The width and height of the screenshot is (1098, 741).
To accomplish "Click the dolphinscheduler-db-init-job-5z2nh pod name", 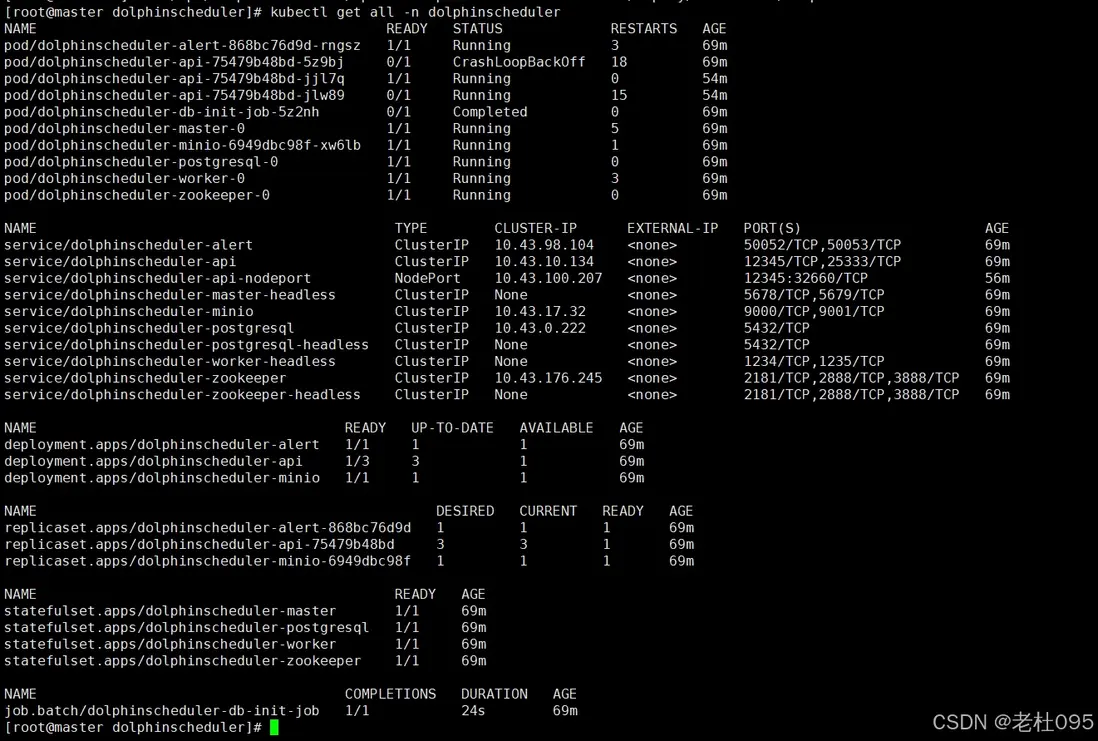I will point(162,112).
